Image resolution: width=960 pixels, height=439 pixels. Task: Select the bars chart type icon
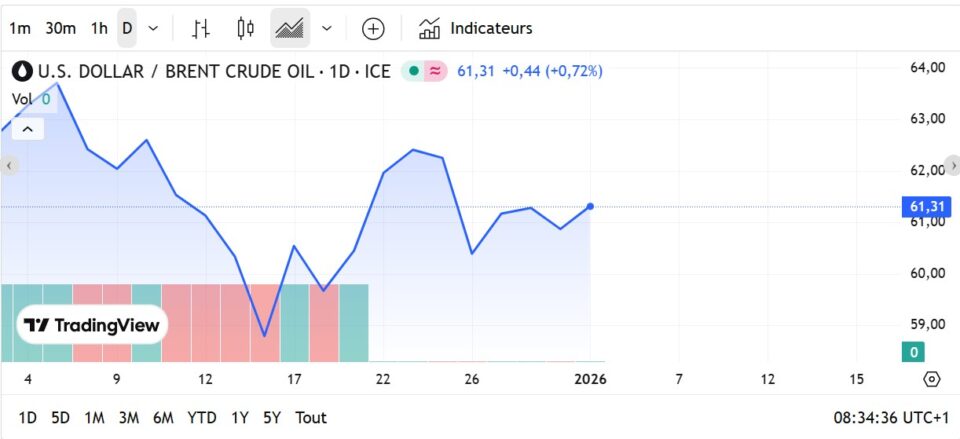(x=201, y=28)
